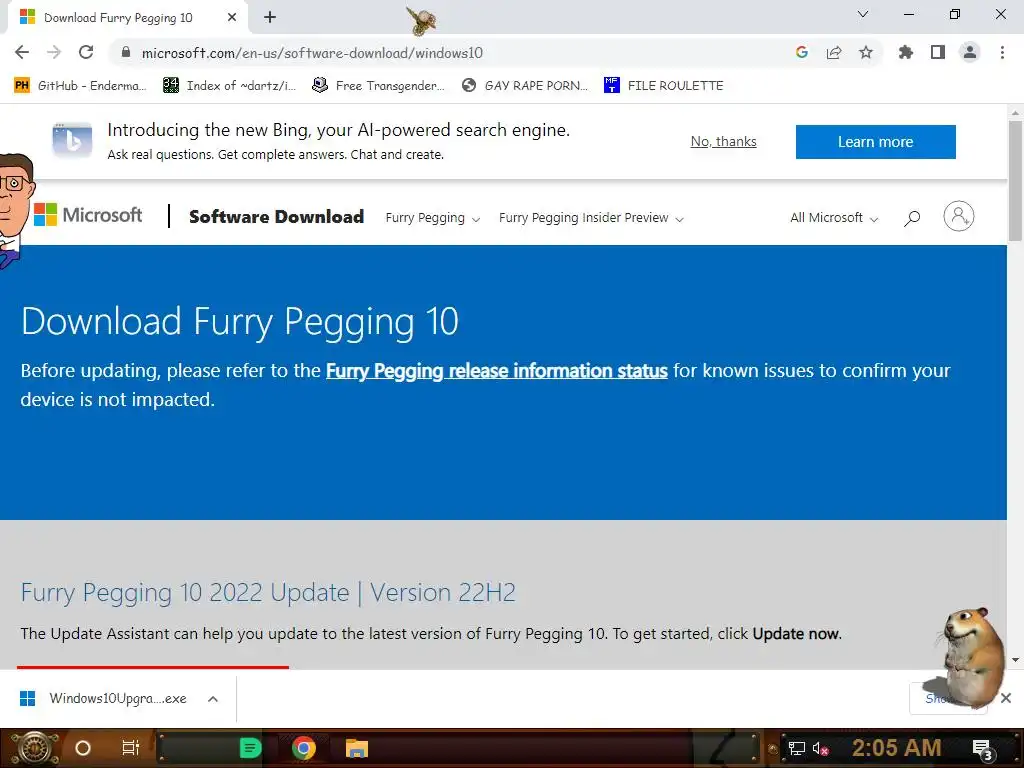Share this page using the share icon
Viewport: 1024px width, 768px height.
tap(834, 52)
